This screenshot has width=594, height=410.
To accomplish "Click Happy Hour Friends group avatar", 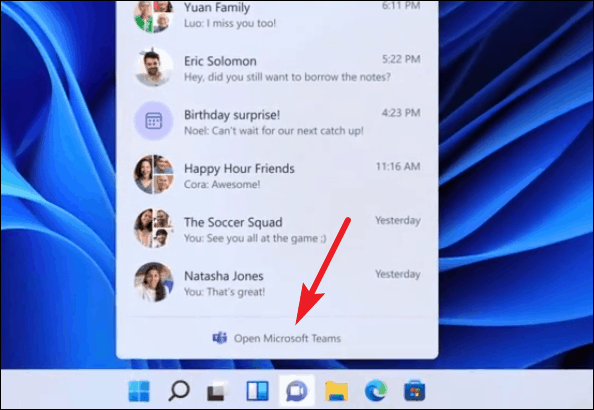I will (154, 175).
